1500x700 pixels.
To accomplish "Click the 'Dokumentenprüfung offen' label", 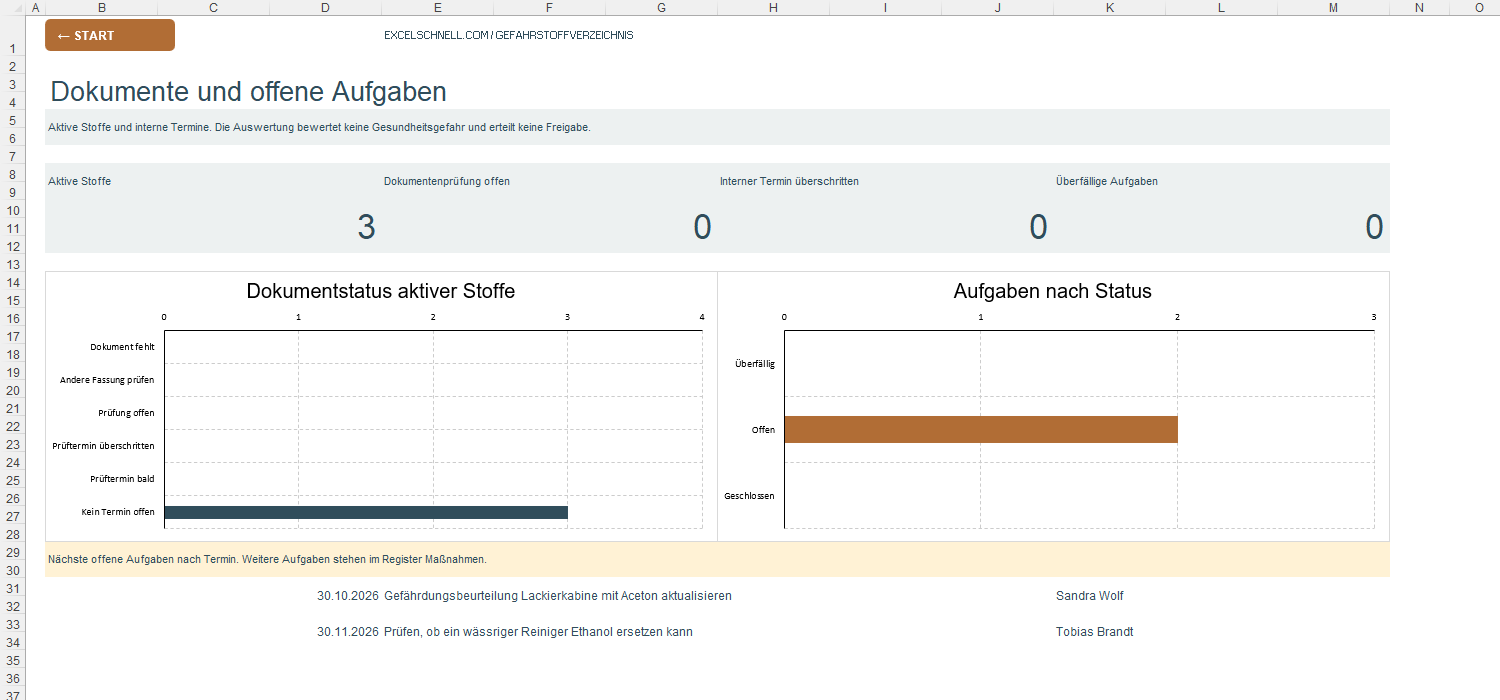I will click(x=447, y=181).
